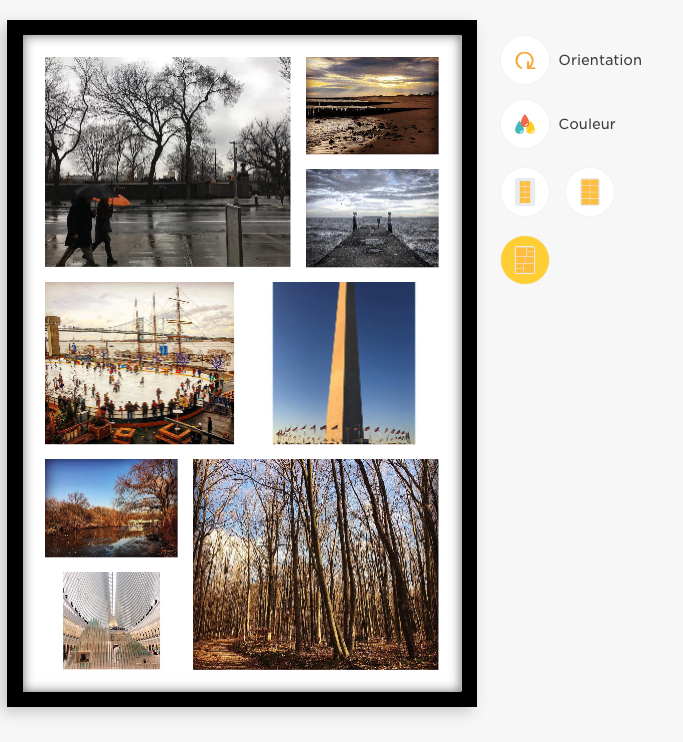Select the two-column grid layout icon
The width and height of the screenshot is (683, 742).
589,192
